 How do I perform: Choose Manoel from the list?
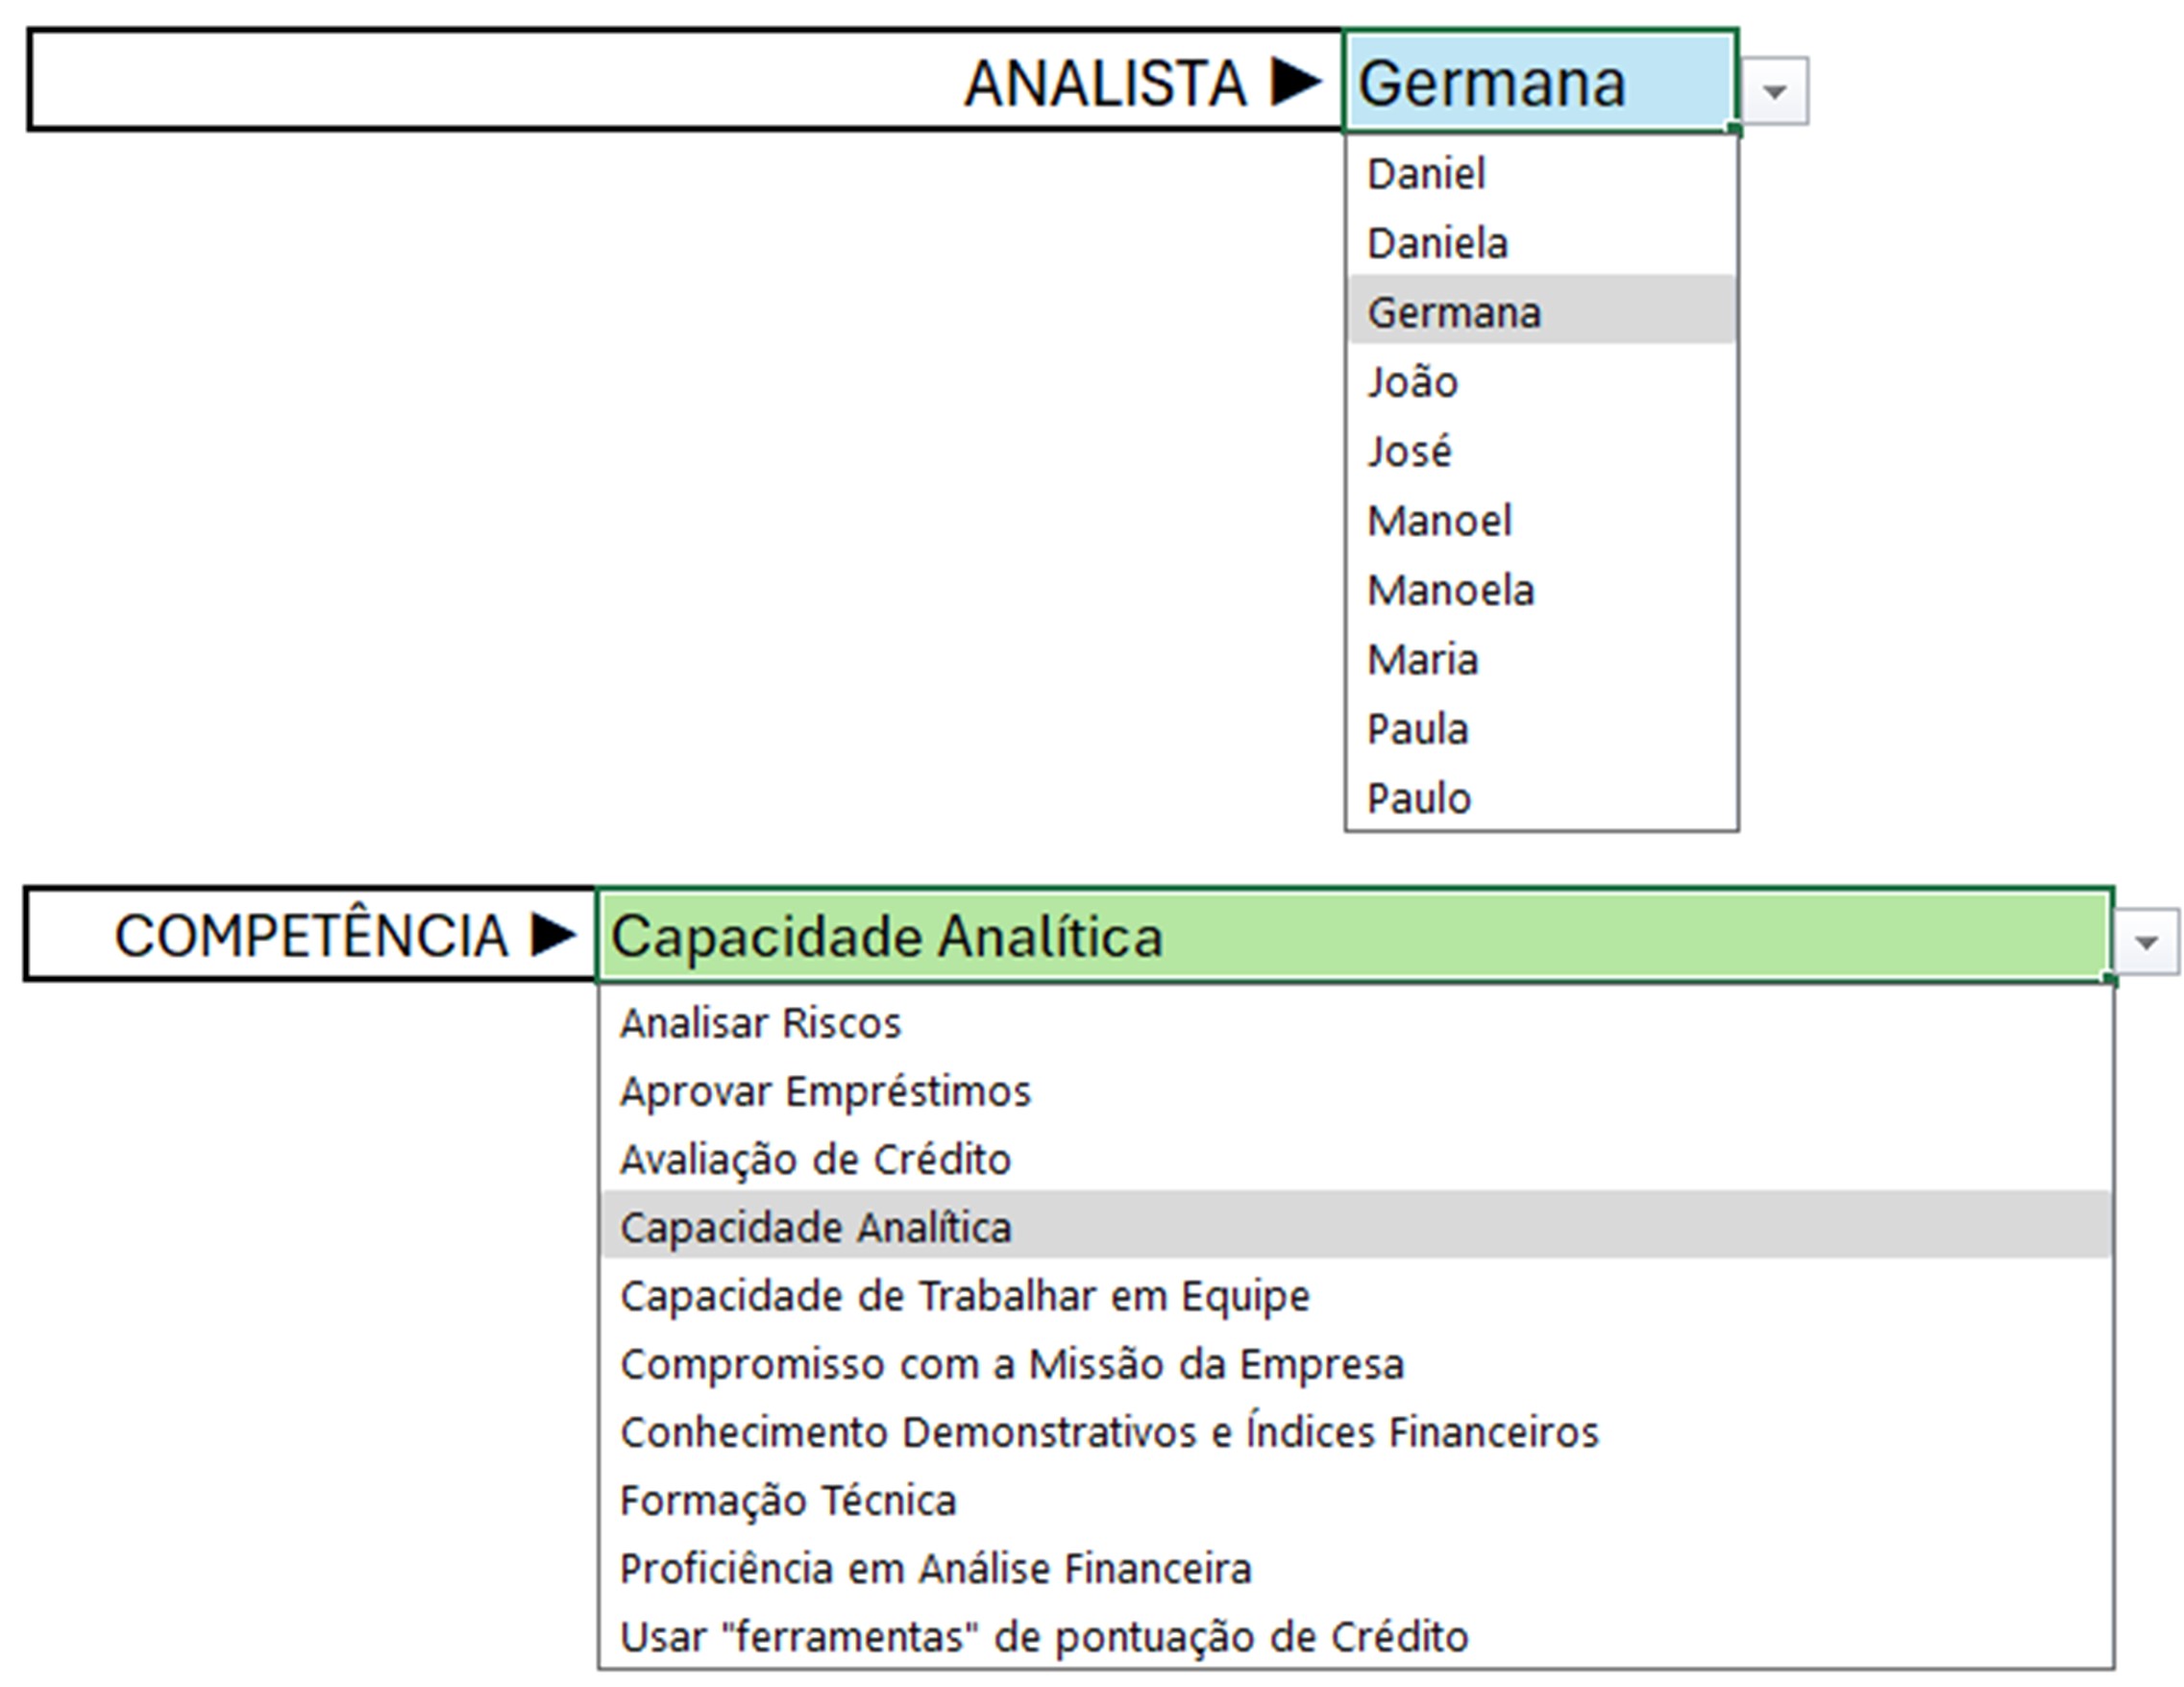tap(1439, 521)
